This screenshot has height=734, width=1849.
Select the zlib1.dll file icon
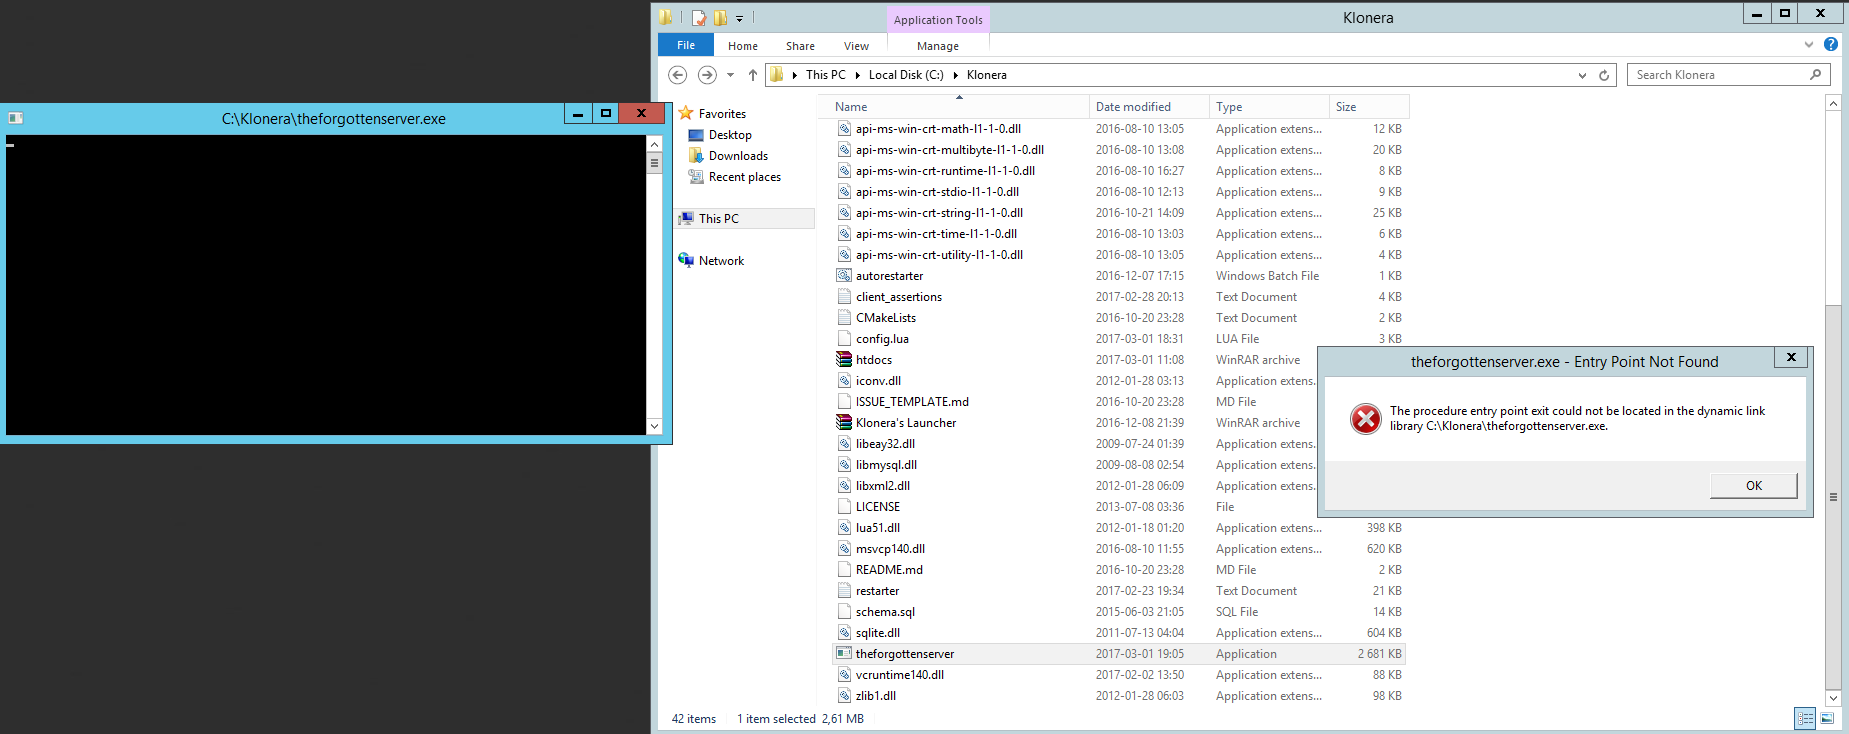coord(844,696)
